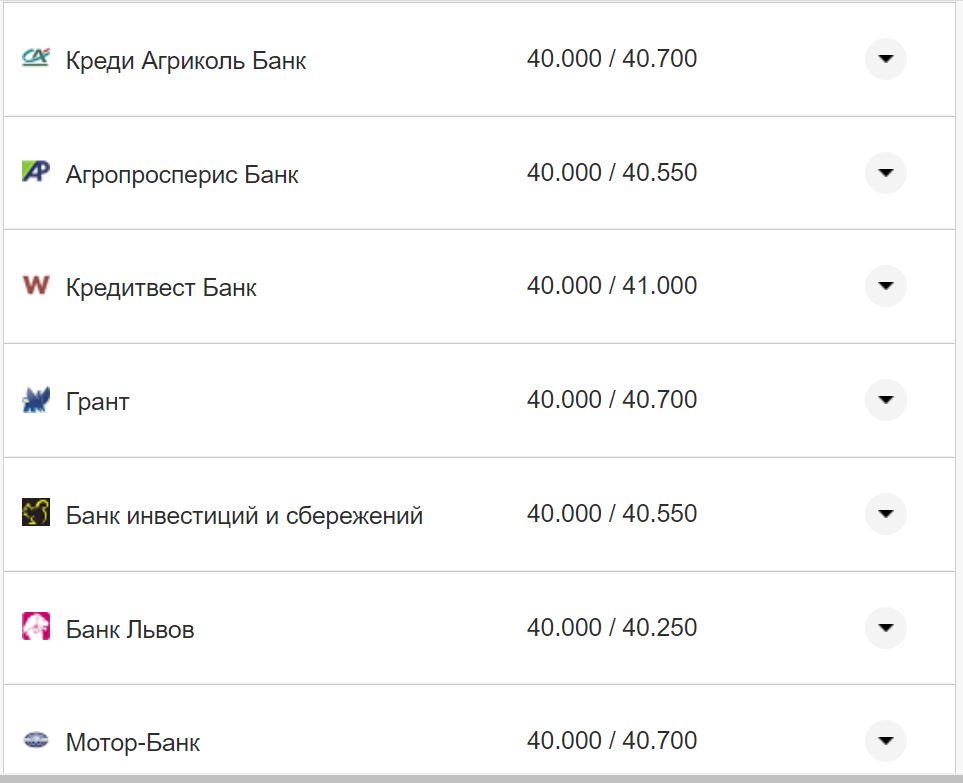Expand details for Креди Агриколь Банк
Screen dimensions: 963x783
point(884,59)
